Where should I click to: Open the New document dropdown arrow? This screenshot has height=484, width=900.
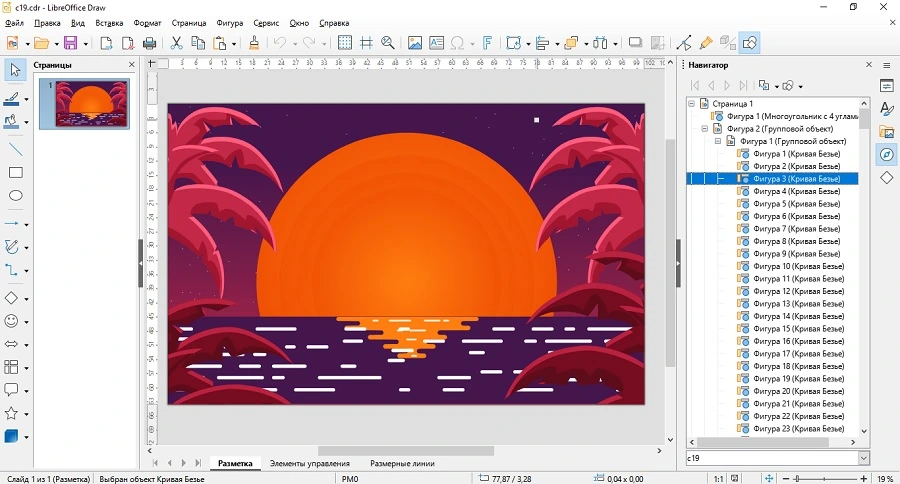[x=27, y=44]
